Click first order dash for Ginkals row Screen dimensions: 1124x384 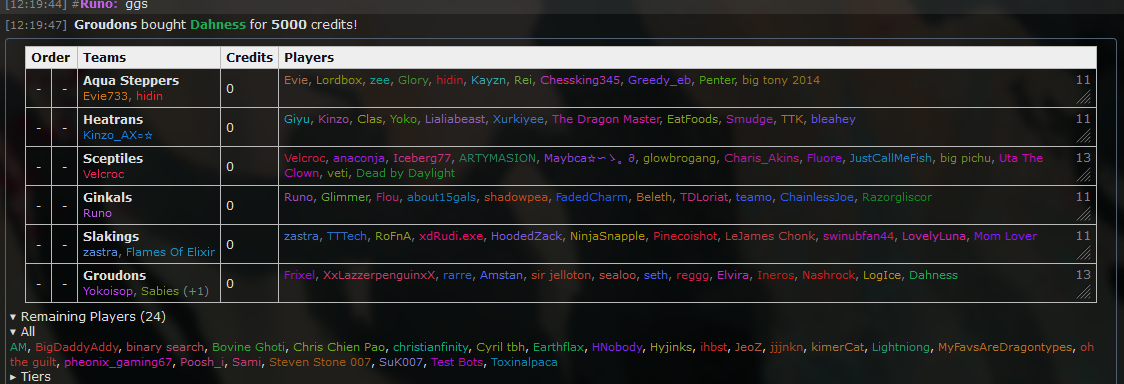[39, 206]
